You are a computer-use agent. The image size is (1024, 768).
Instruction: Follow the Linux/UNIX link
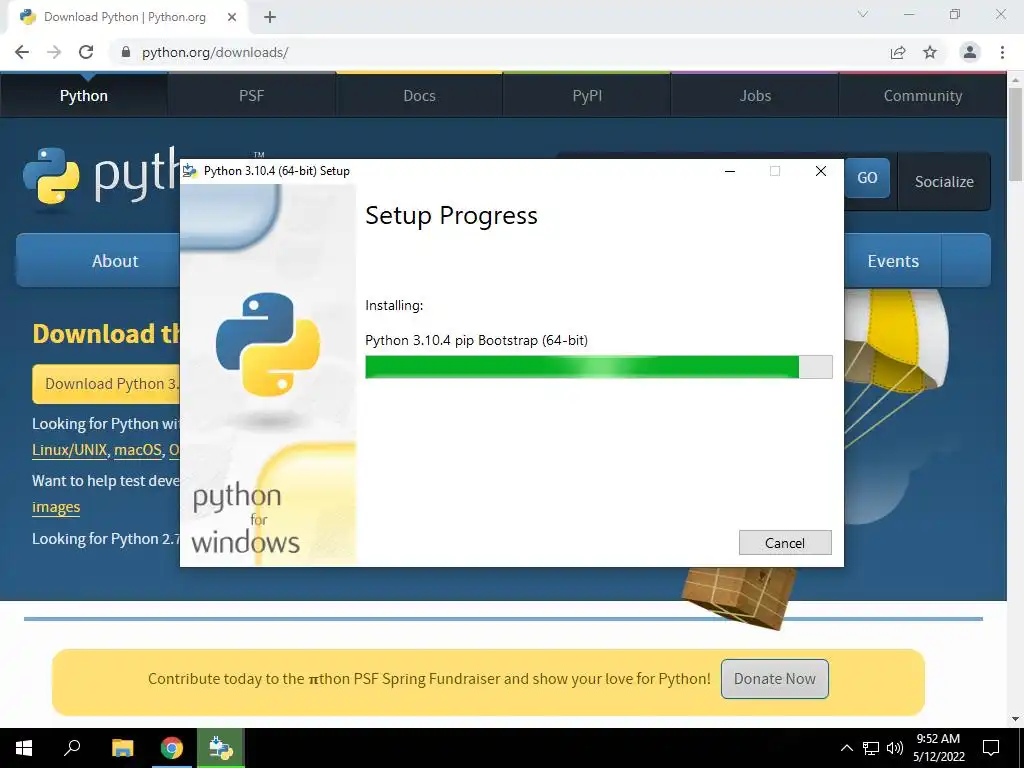click(x=69, y=450)
